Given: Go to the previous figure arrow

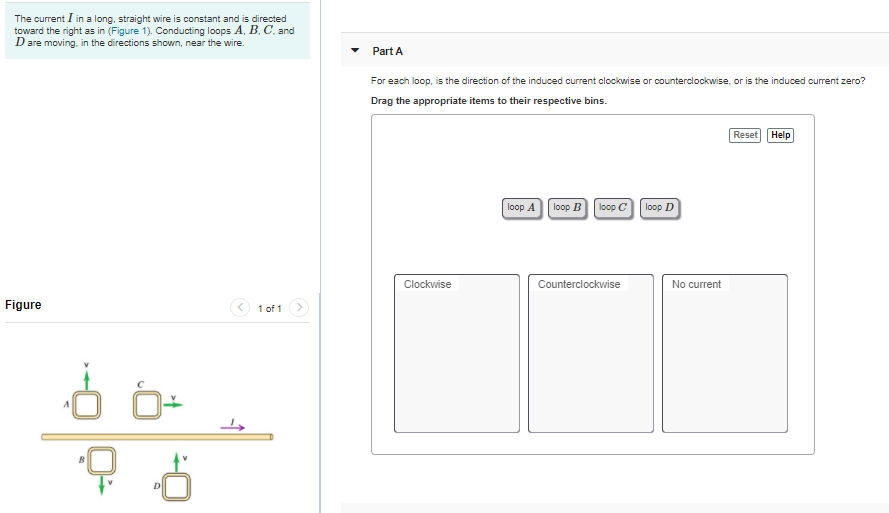Looking at the screenshot, I should (x=240, y=307).
